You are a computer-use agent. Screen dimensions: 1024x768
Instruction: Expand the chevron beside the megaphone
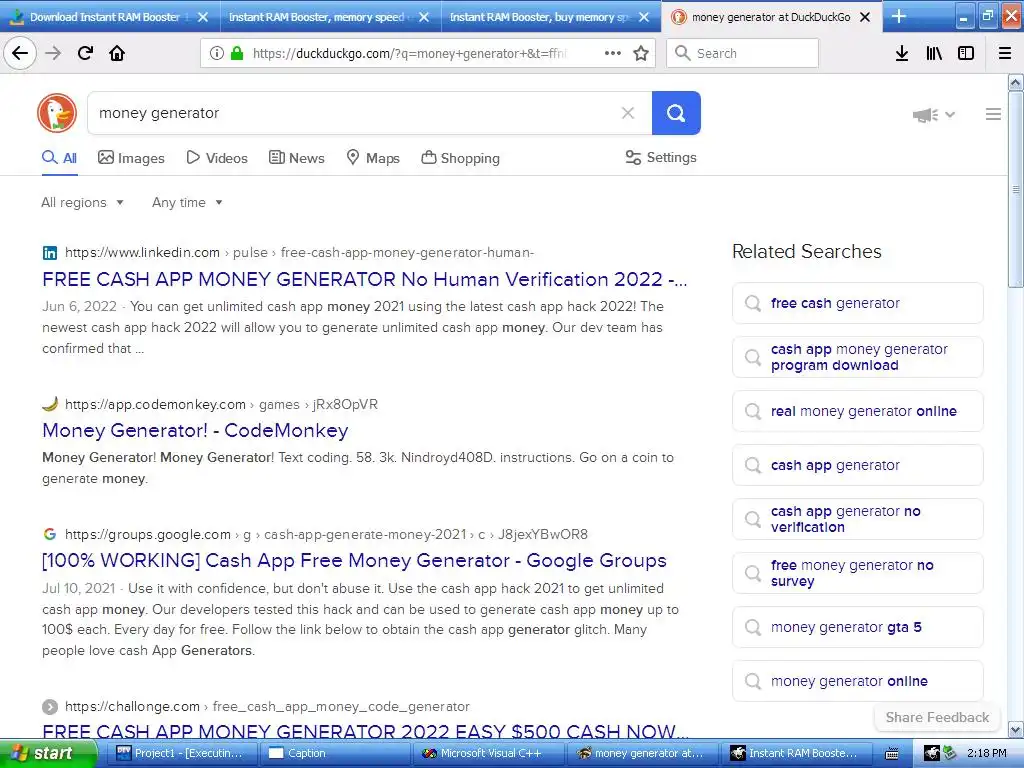click(950, 115)
